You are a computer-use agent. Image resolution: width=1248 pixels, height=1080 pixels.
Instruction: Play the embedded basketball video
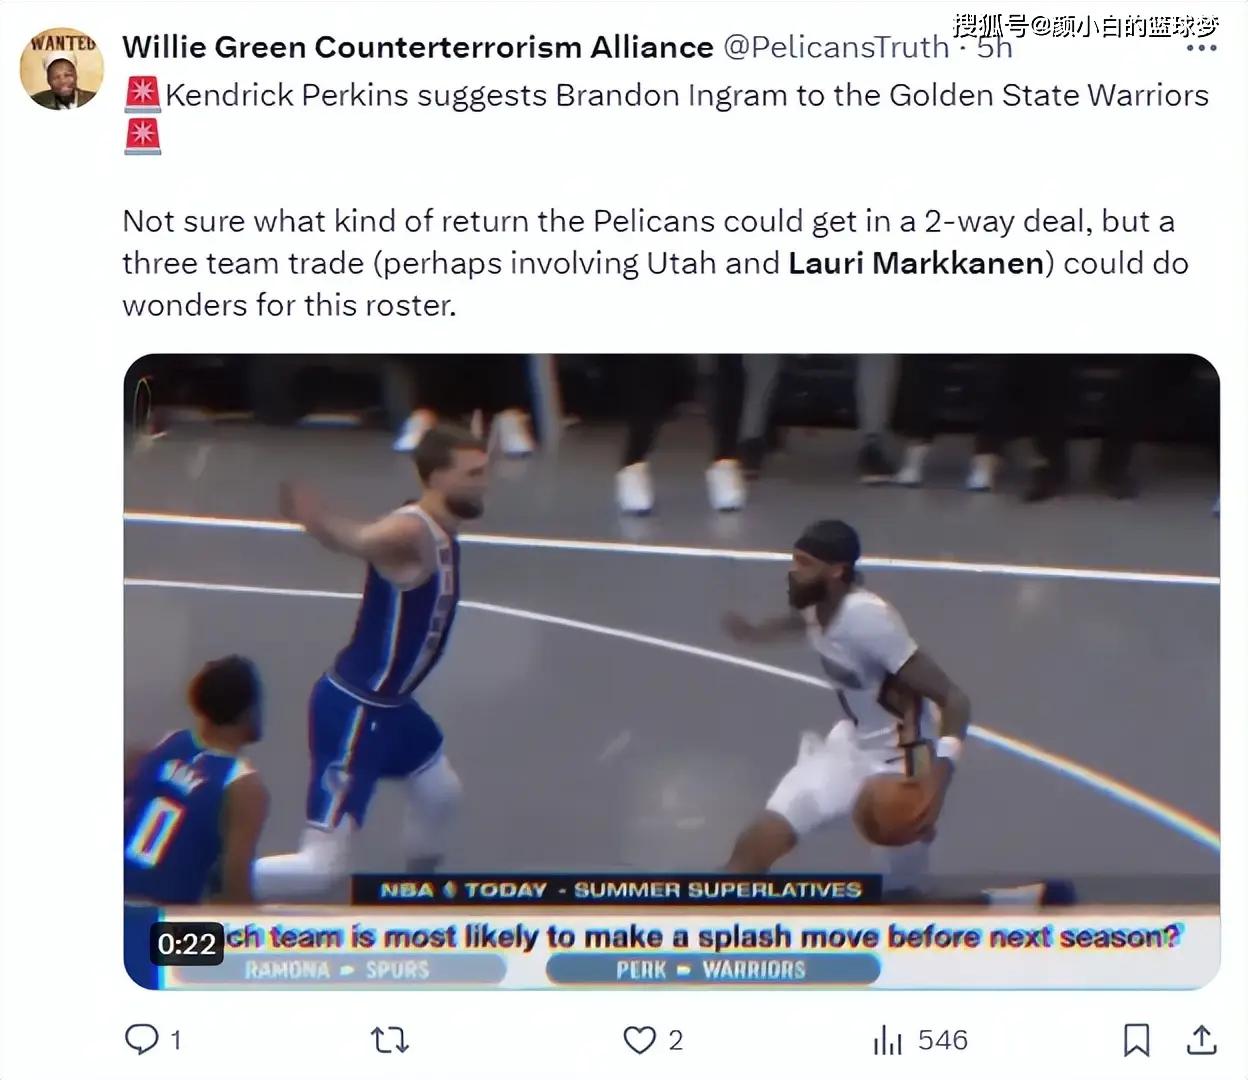(x=671, y=671)
